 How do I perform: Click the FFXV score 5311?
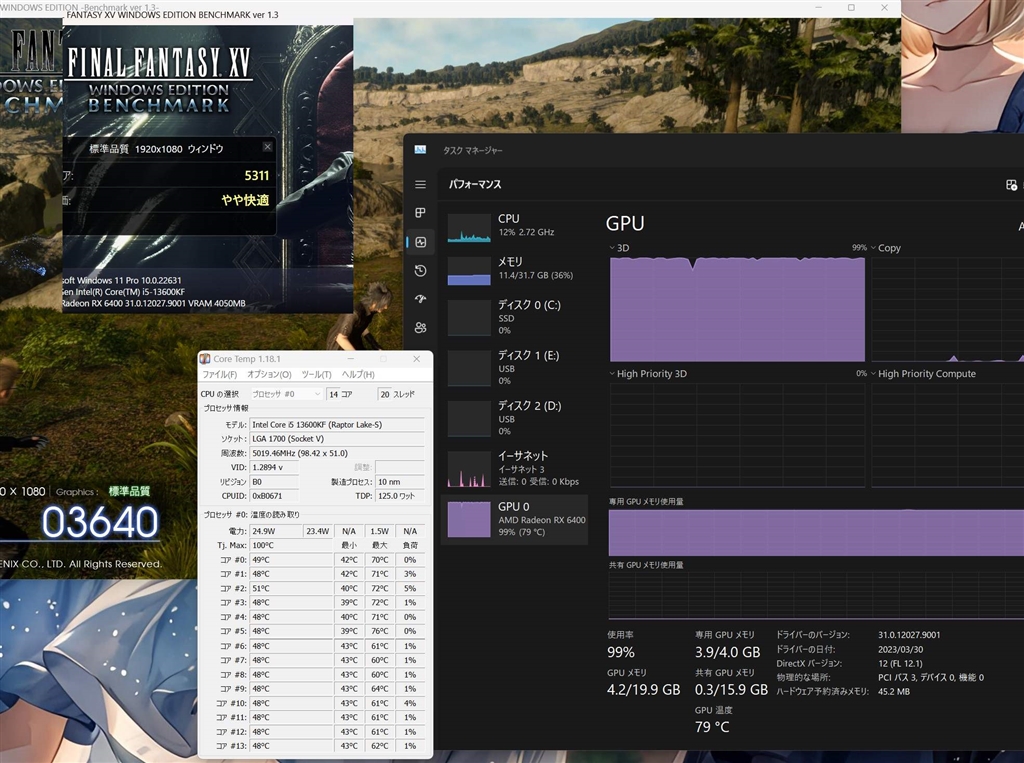[257, 175]
